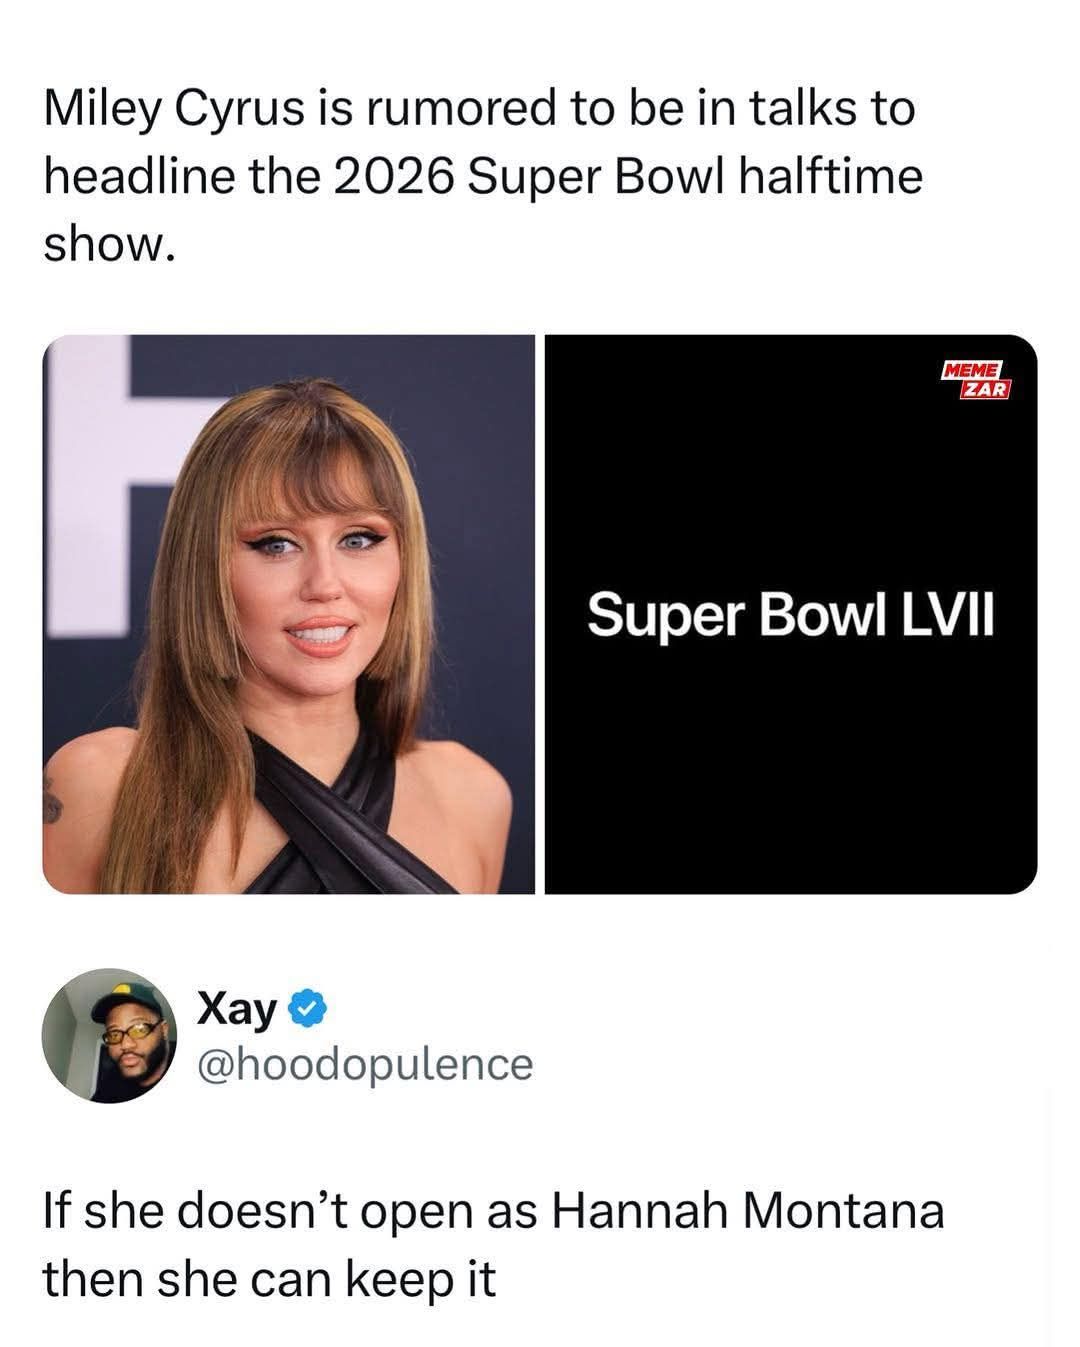
Task: Open the black Super Bowl LVII image
Action: coord(790,614)
